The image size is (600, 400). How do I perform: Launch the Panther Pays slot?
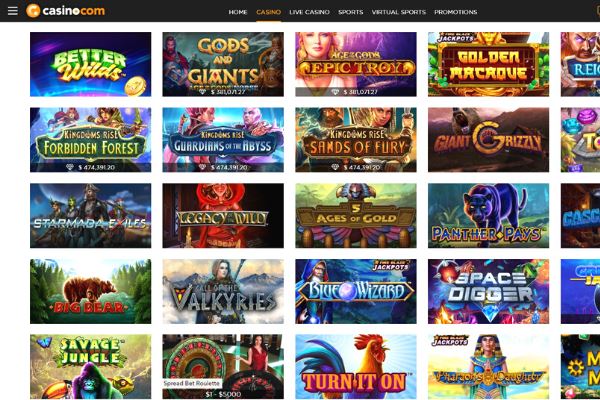(x=488, y=216)
